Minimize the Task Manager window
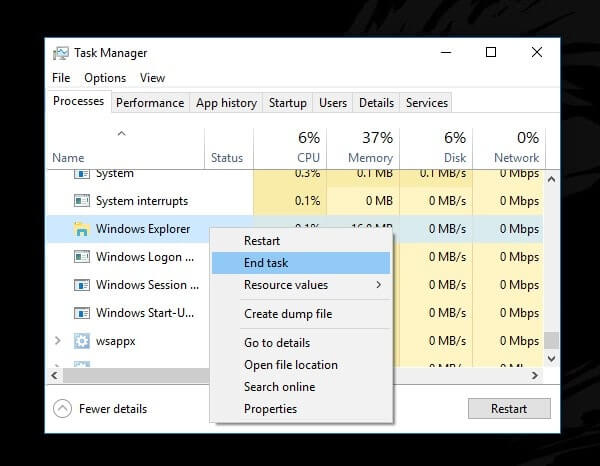Viewport: 600px width, 466px height. [446, 52]
